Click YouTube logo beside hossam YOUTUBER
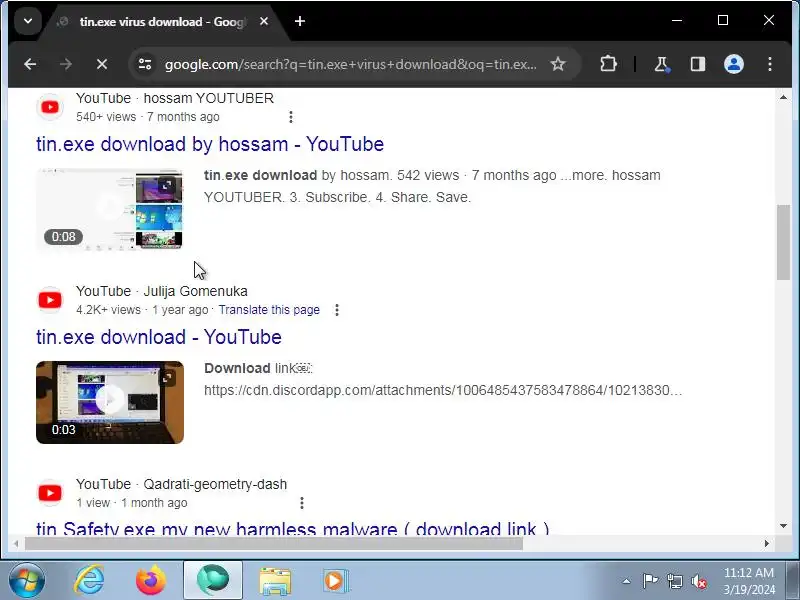This screenshot has width=800, height=600. 50,107
